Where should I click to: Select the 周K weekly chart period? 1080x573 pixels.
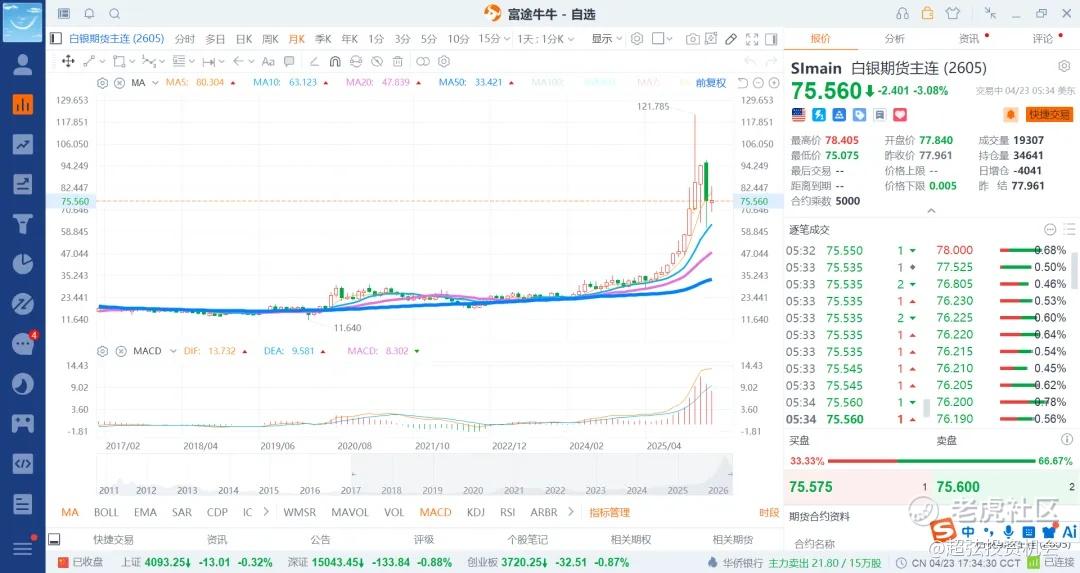point(270,39)
